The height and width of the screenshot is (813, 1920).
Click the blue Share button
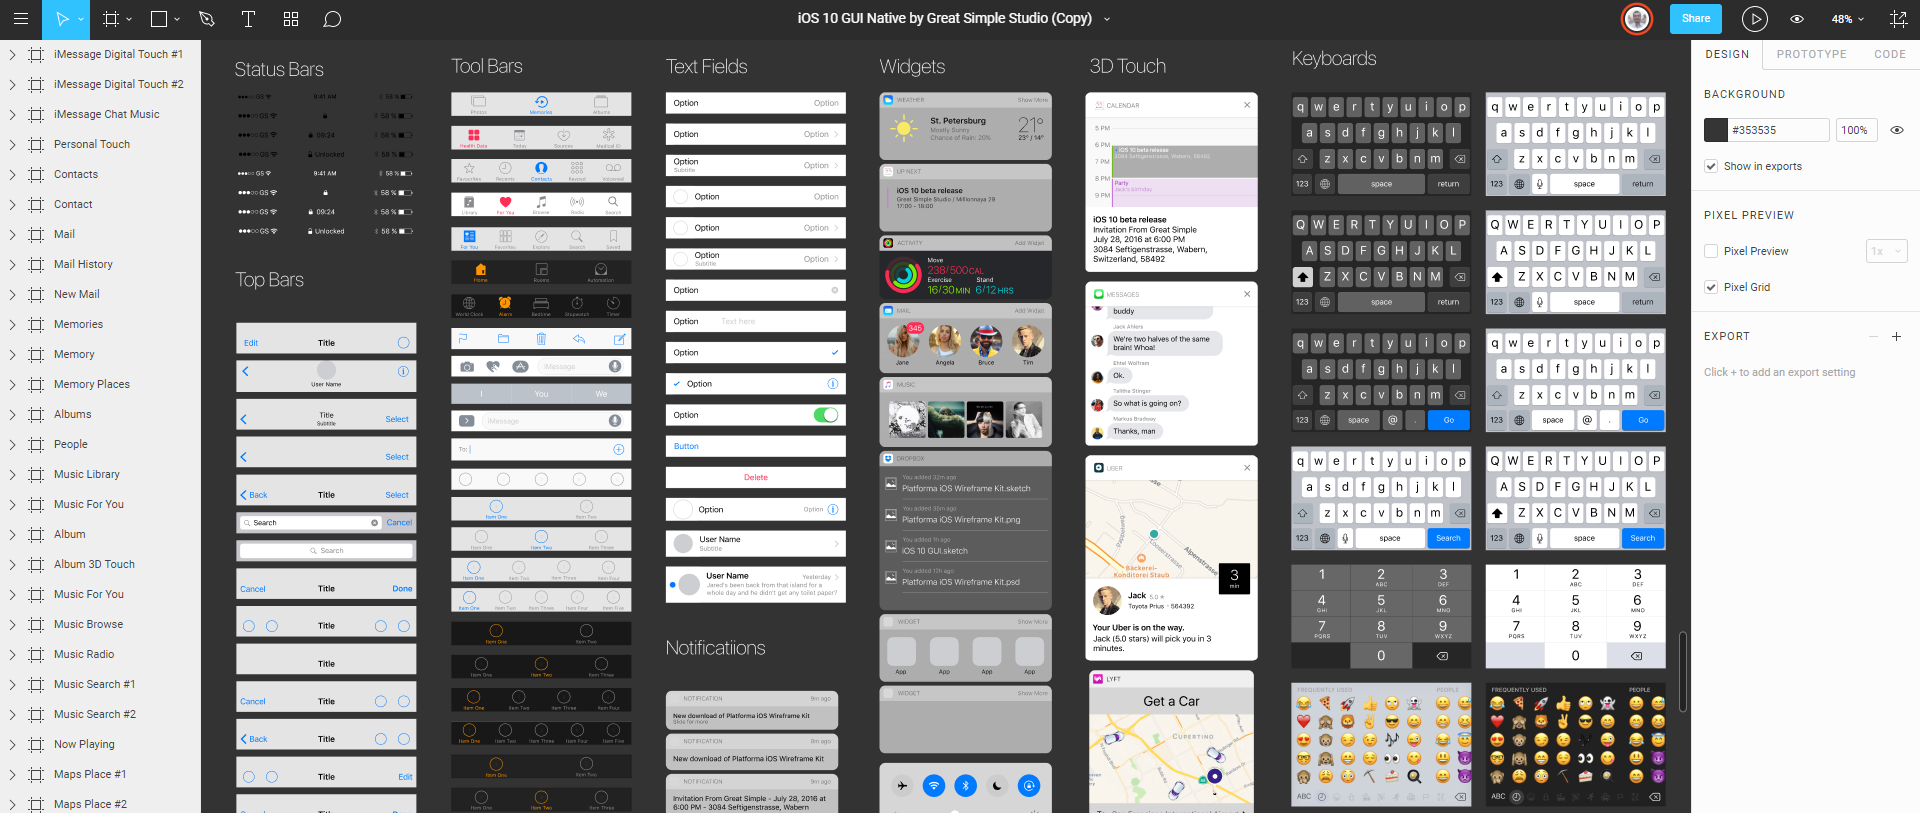1695,19
